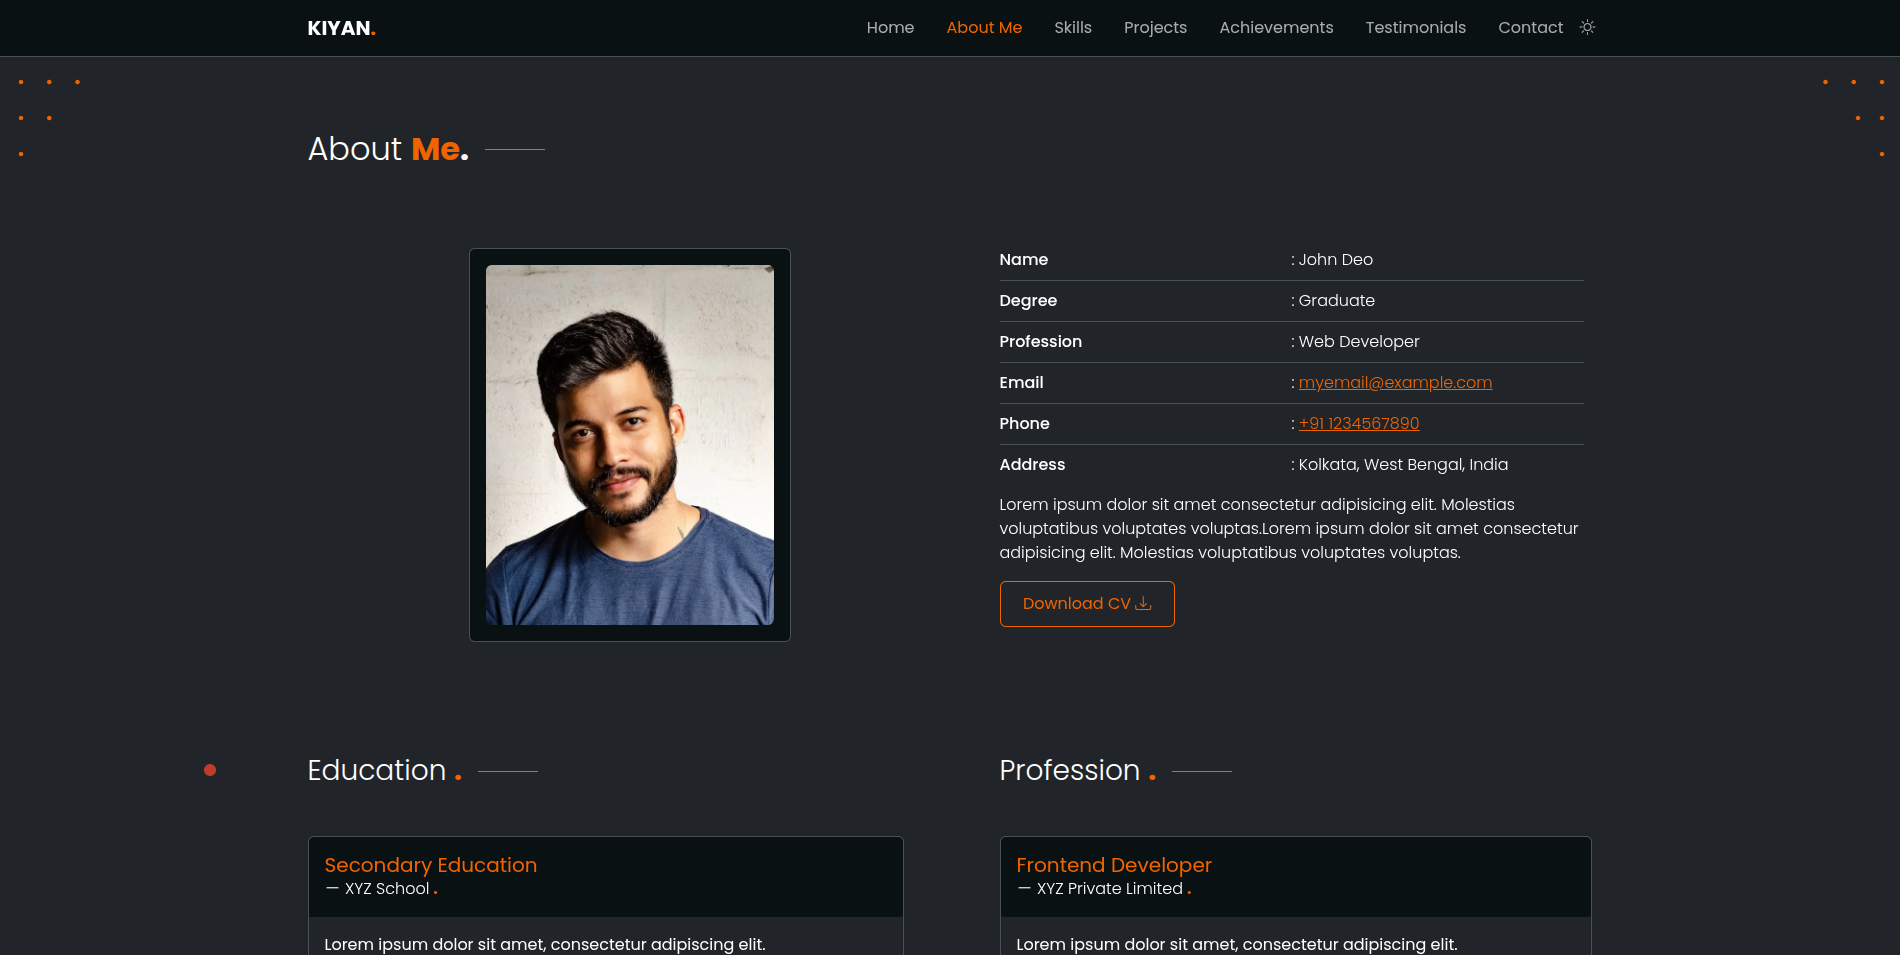Viewport: 1900px width, 955px height.
Task: Click the +91 1234567890 phone link
Action: [1359, 424]
